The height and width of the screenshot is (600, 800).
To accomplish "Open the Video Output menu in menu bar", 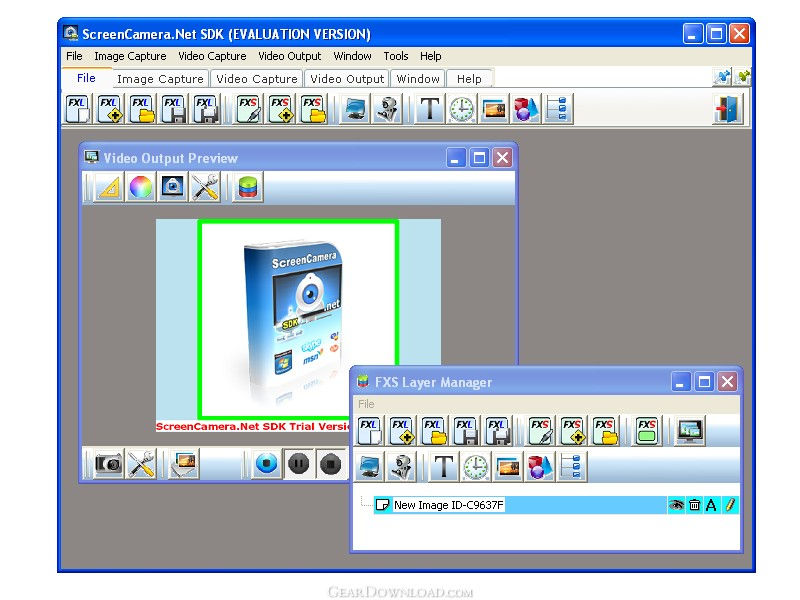I will click(290, 56).
